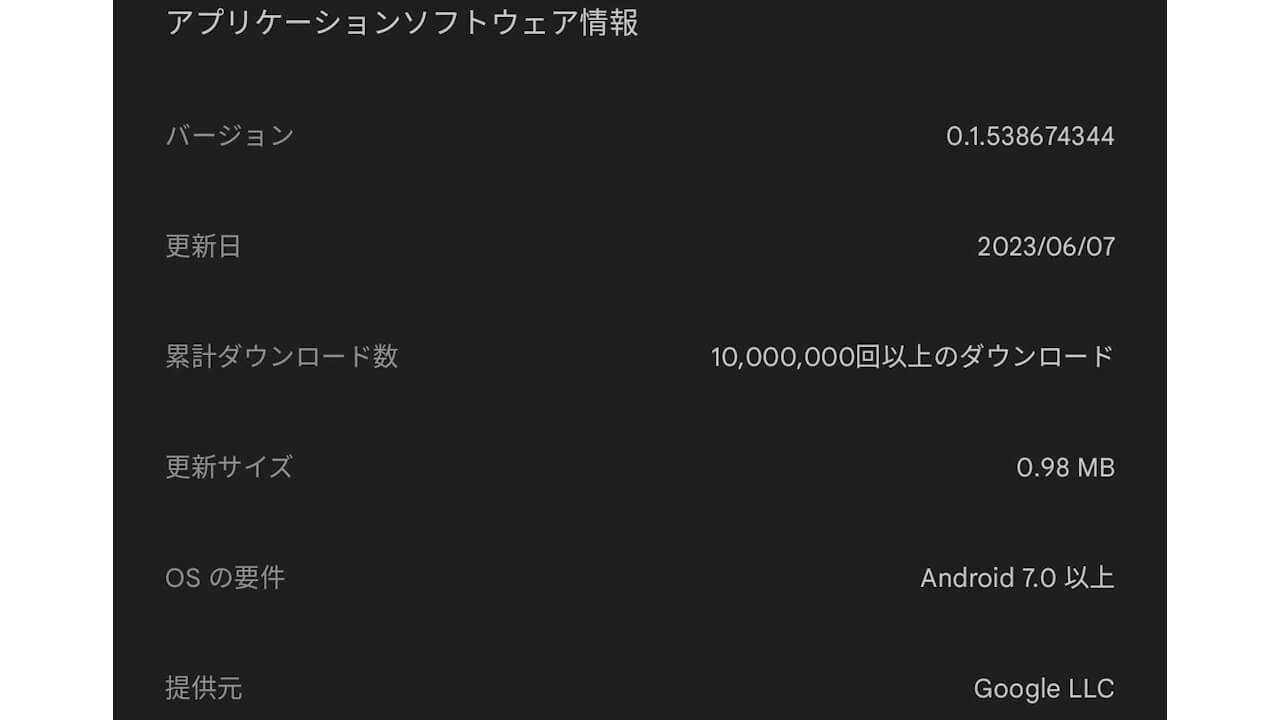Click the 10,000,000回以上のダウンロード value
This screenshot has height=720, width=1280.
(913, 357)
